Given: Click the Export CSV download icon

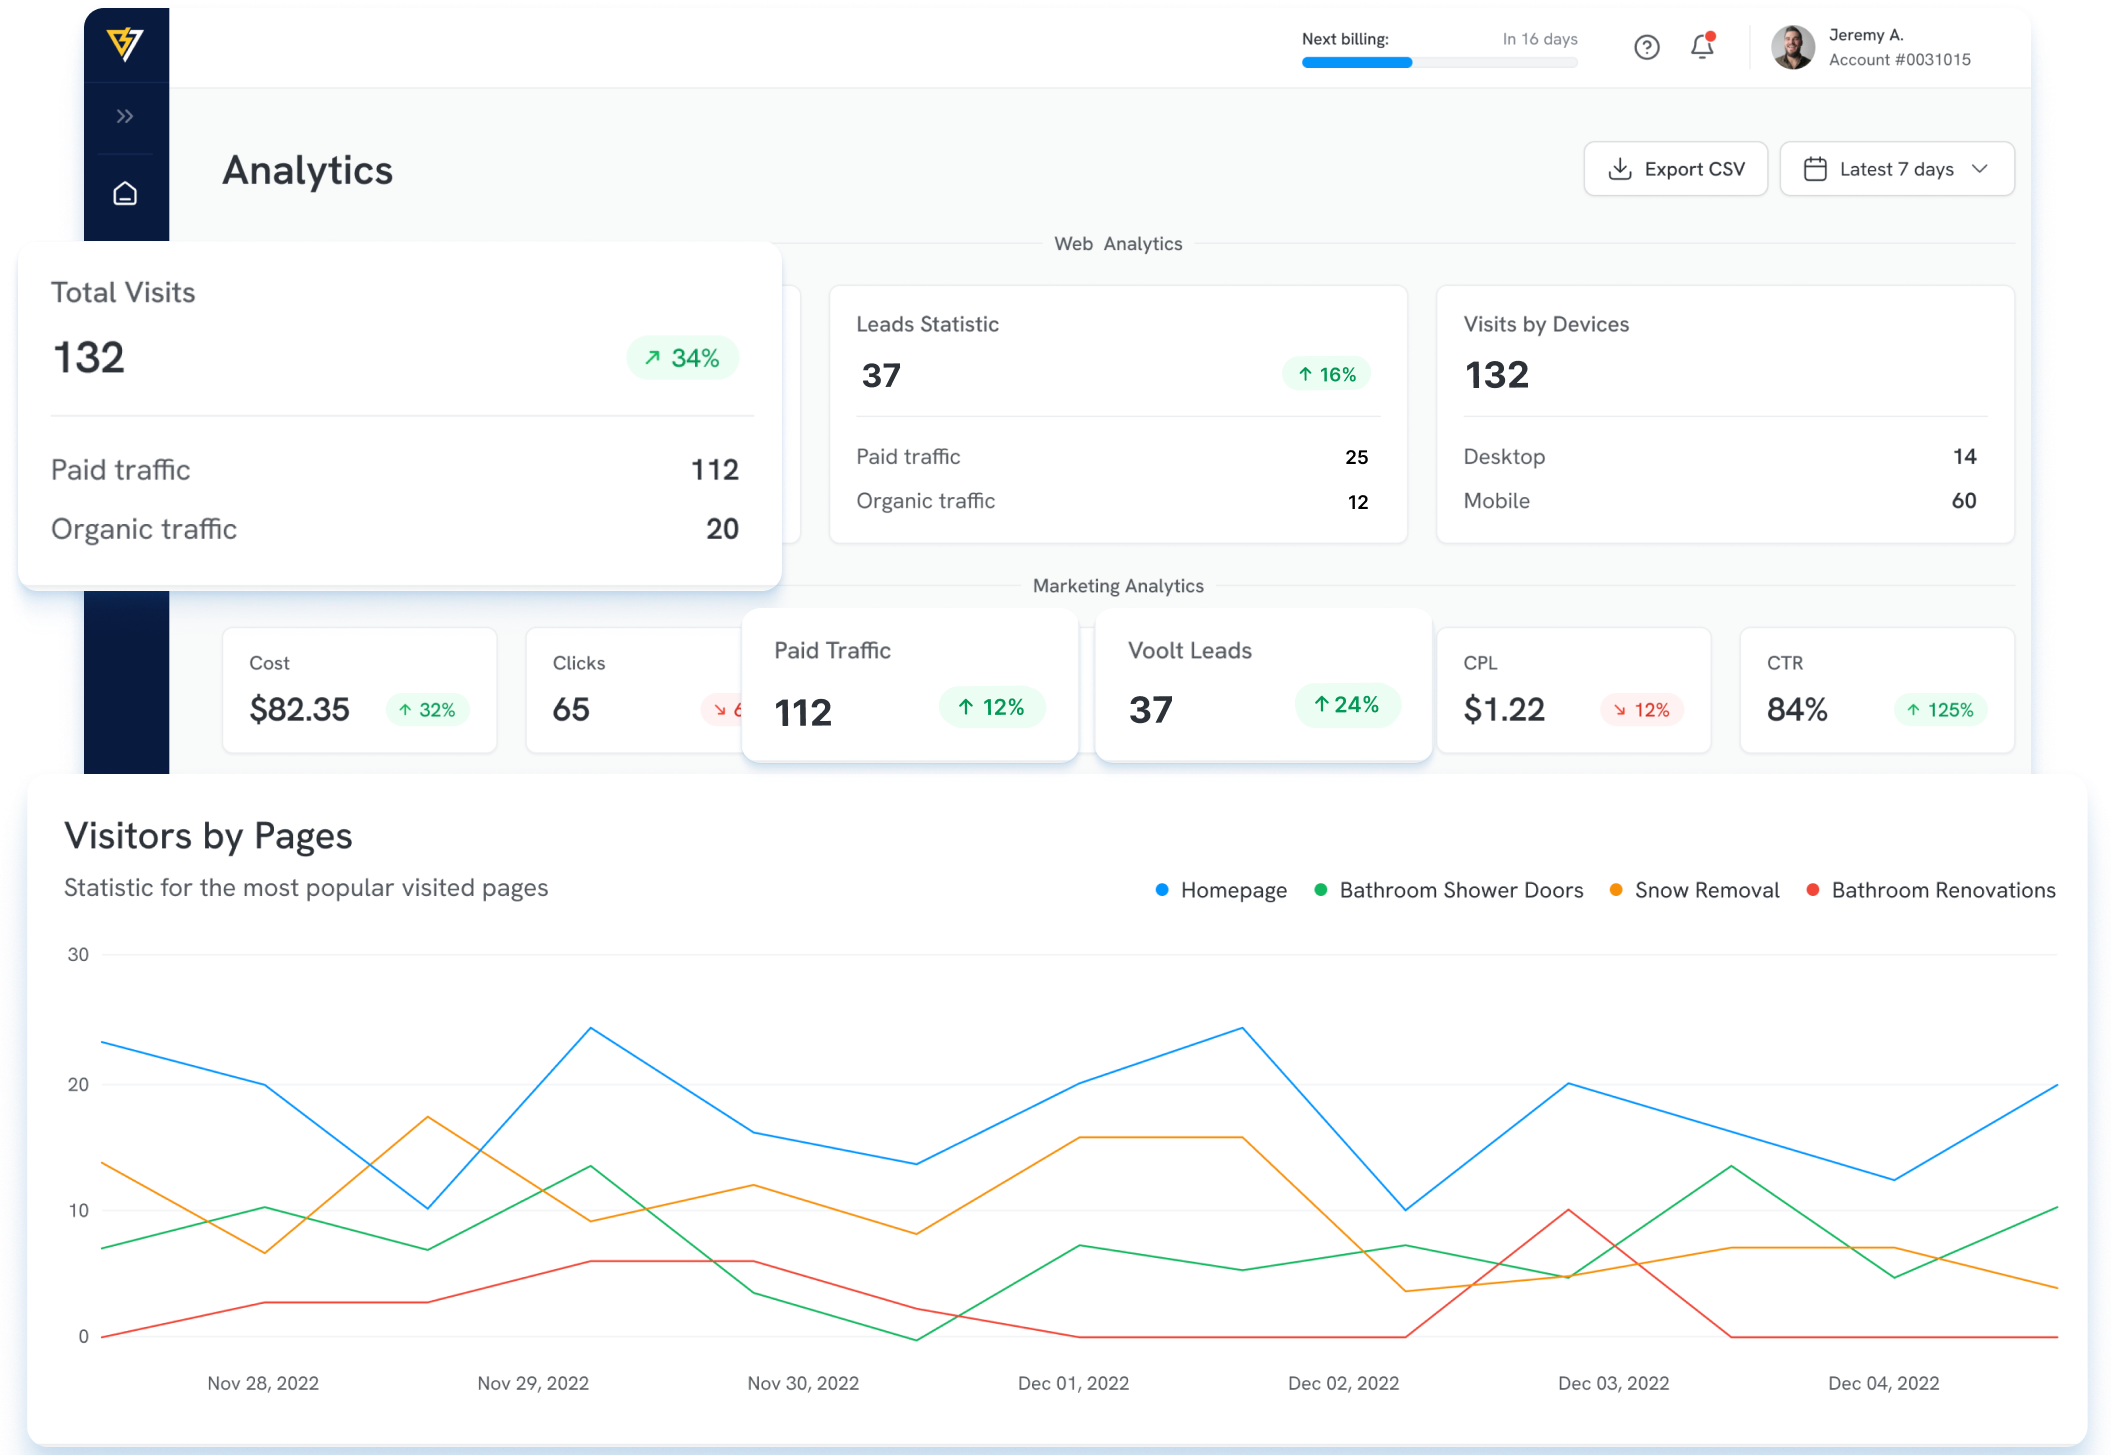Looking at the screenshot, I should point(1622,167).
